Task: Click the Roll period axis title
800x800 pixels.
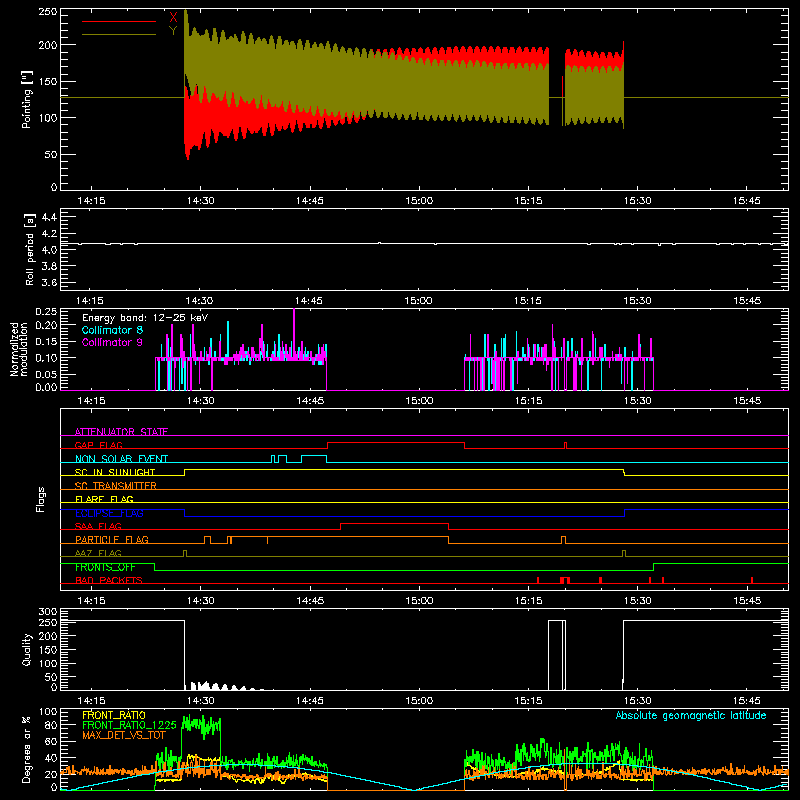Action: [x=29, y=249]
